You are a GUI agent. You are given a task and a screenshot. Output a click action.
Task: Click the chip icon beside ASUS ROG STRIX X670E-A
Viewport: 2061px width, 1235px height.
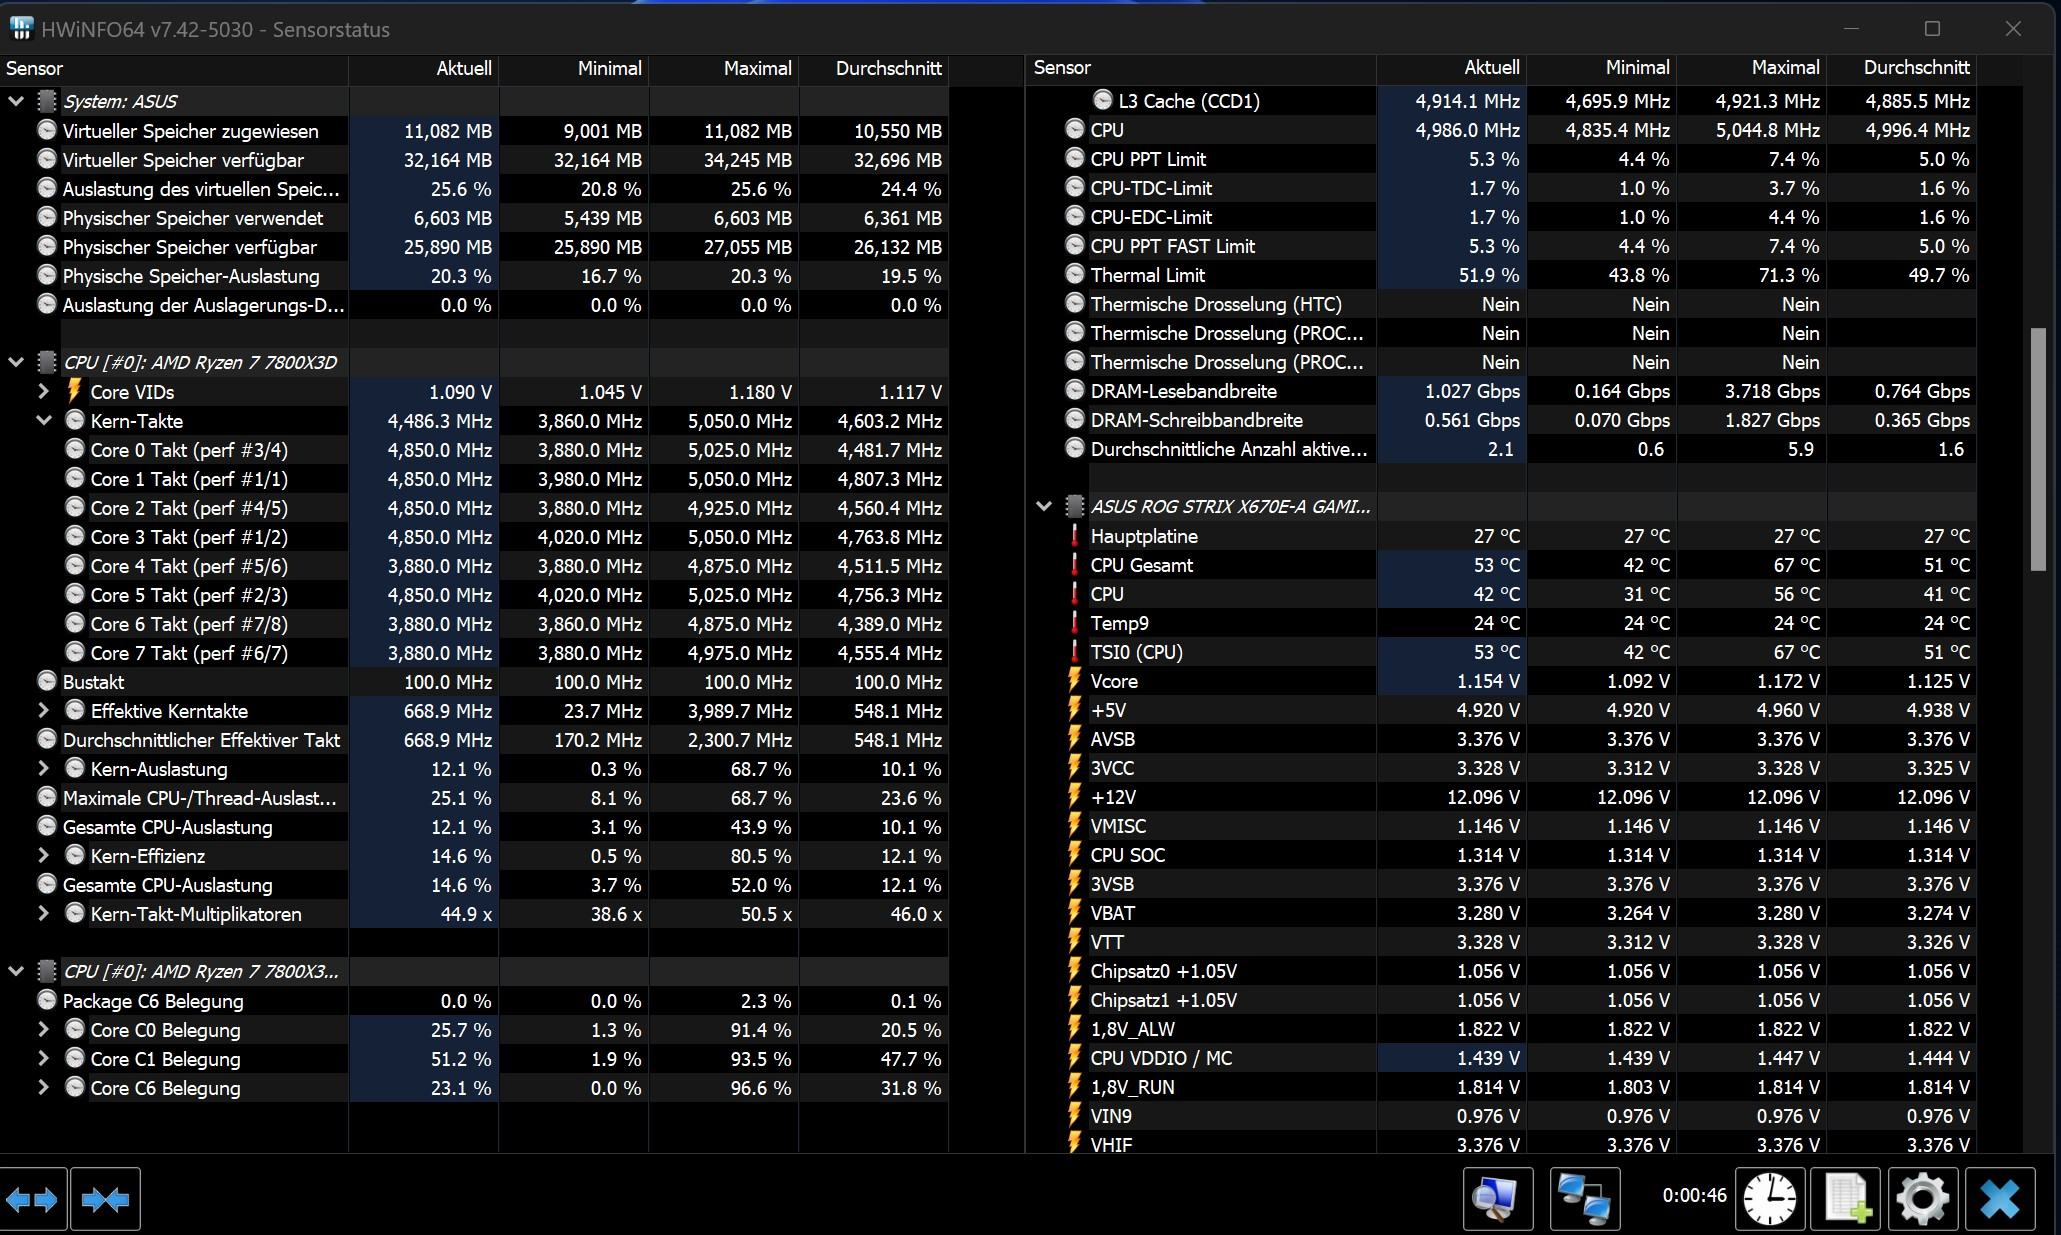(1074, 507)
